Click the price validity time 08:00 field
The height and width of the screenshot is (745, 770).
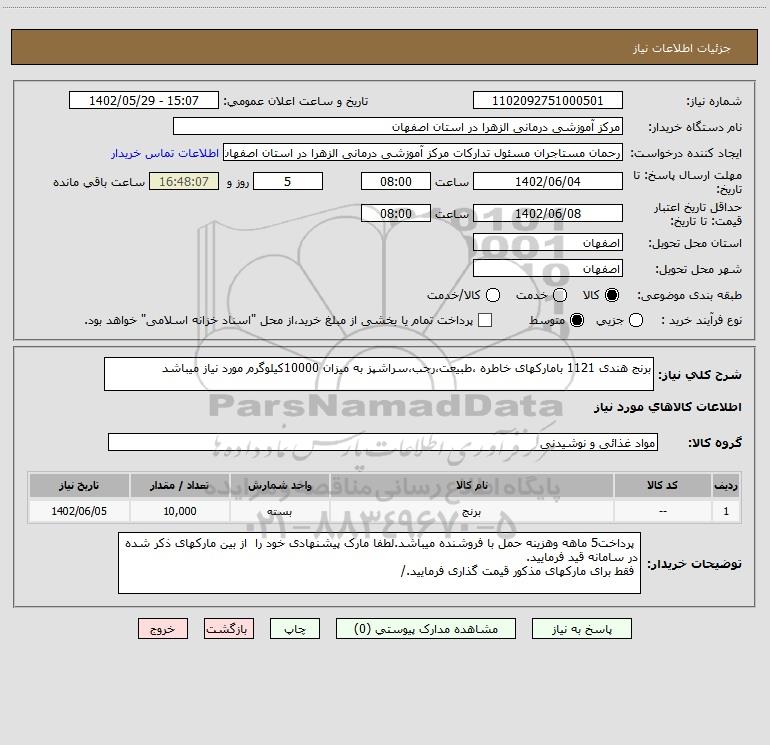[x=396, y=213]
